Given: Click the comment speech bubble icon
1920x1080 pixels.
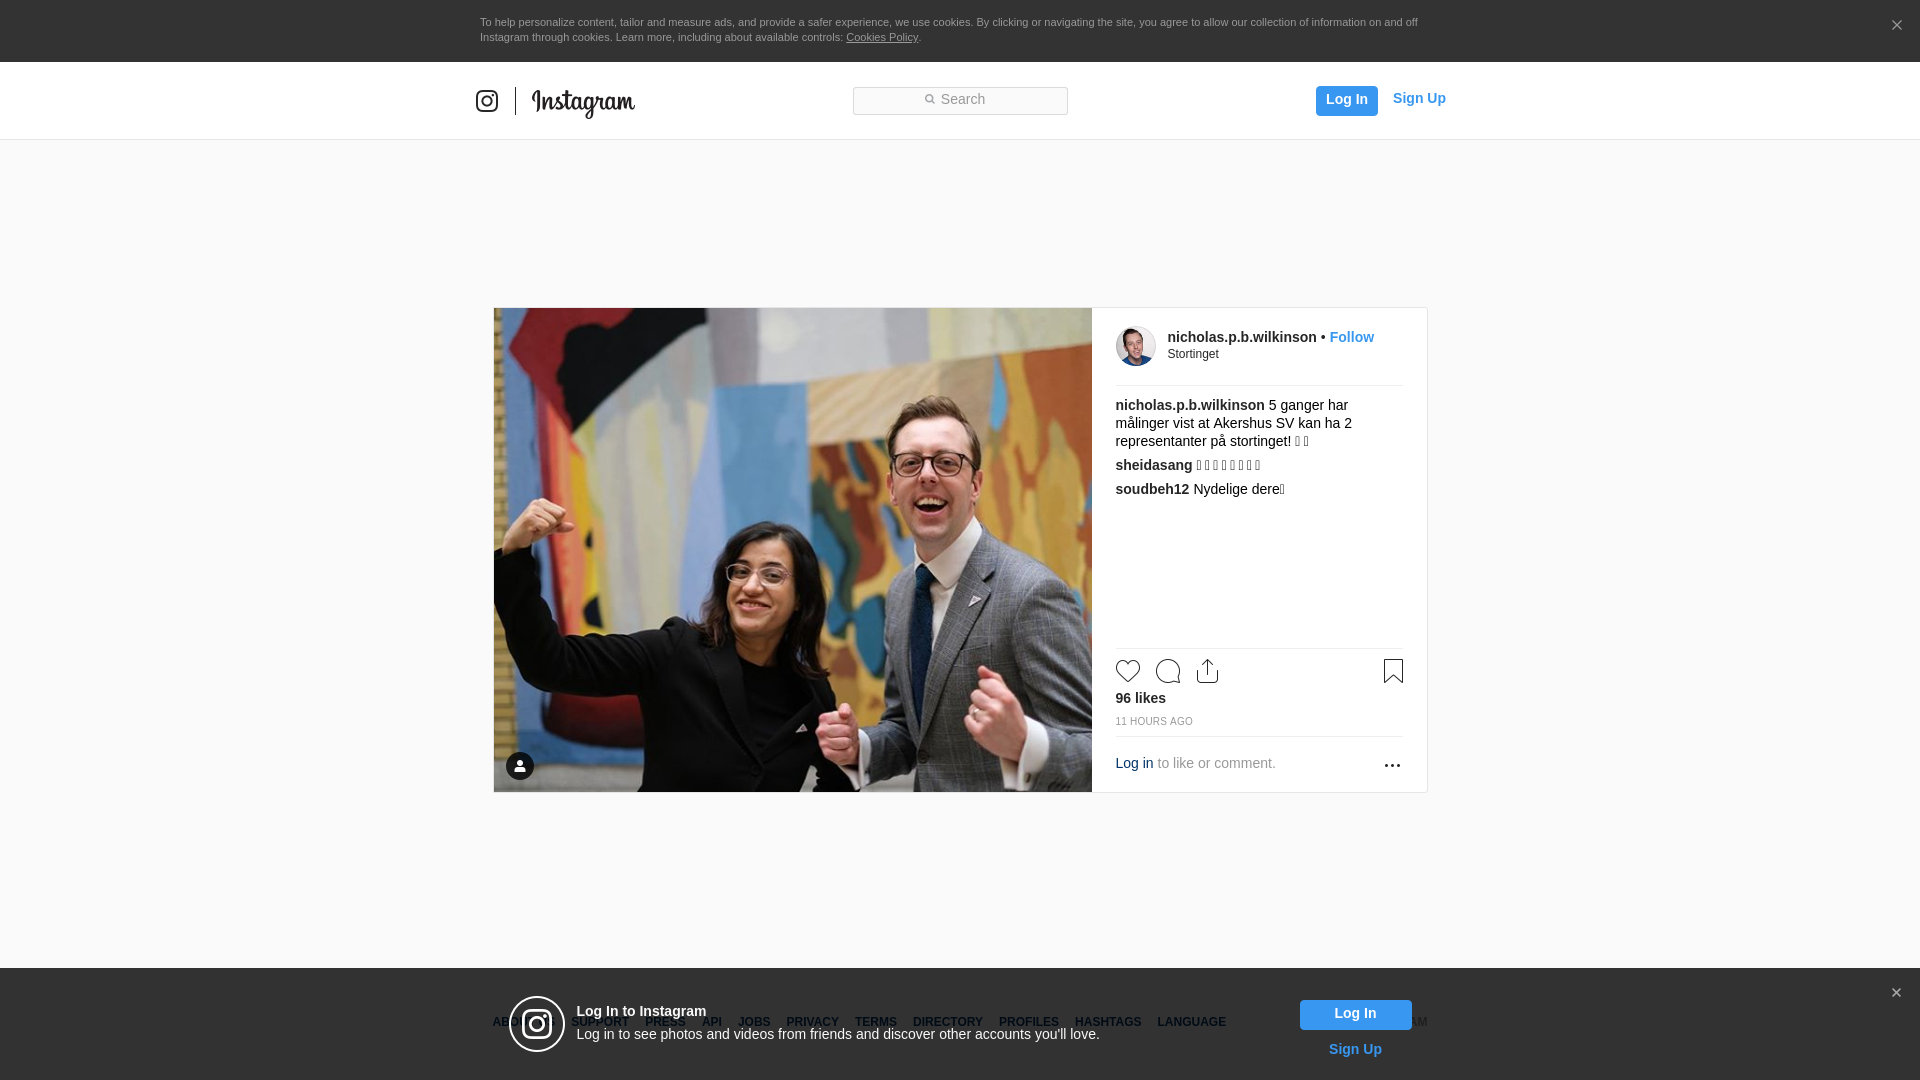Looking at the screenshot, I should point(1167,671).
